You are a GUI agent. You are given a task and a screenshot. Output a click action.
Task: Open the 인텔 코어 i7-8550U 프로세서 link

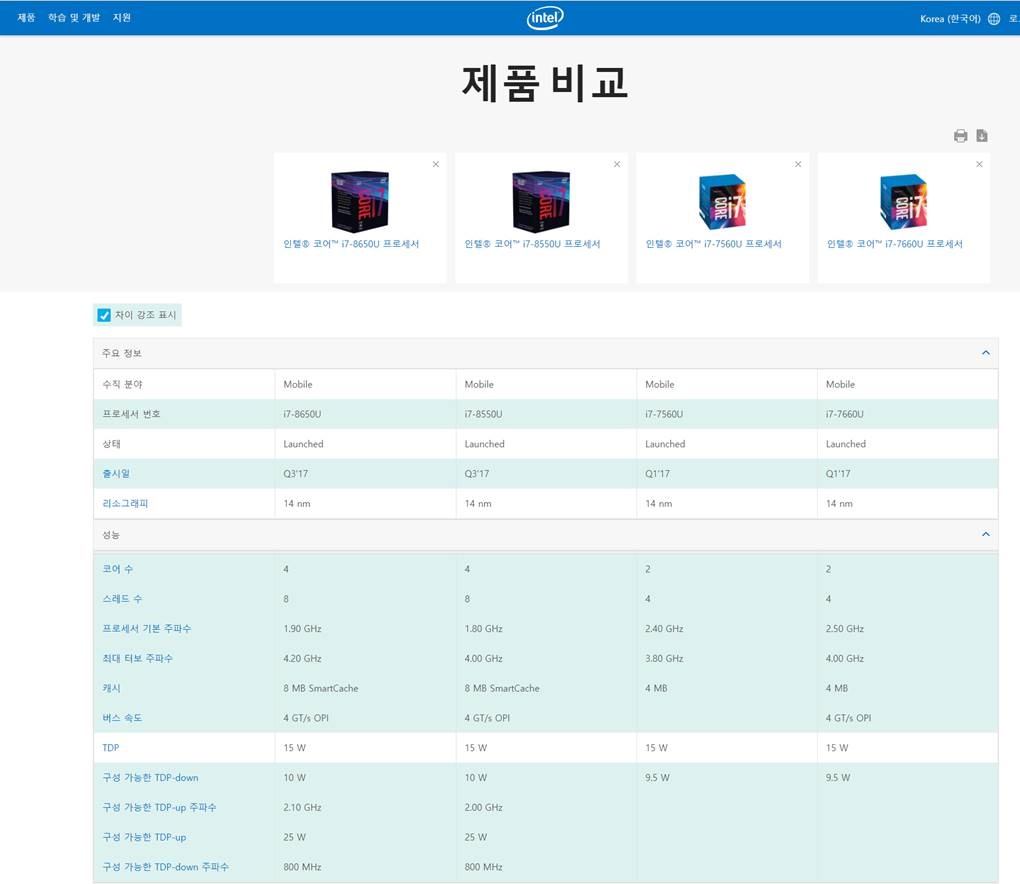tap(532, 244)
